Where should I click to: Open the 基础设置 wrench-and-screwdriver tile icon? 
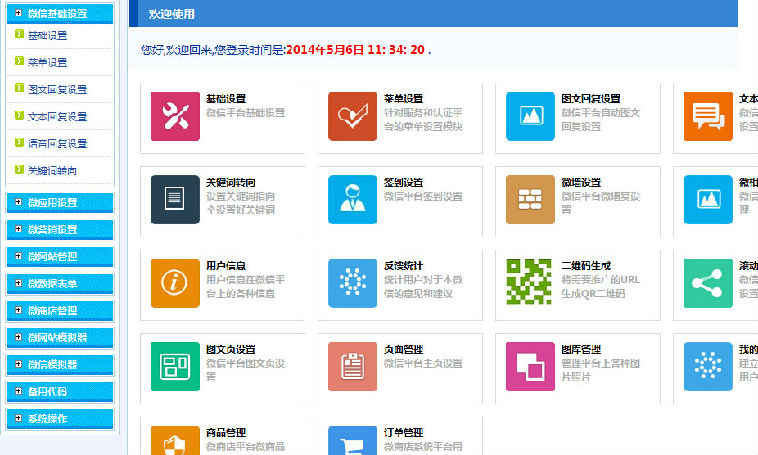tap(175, 117)
